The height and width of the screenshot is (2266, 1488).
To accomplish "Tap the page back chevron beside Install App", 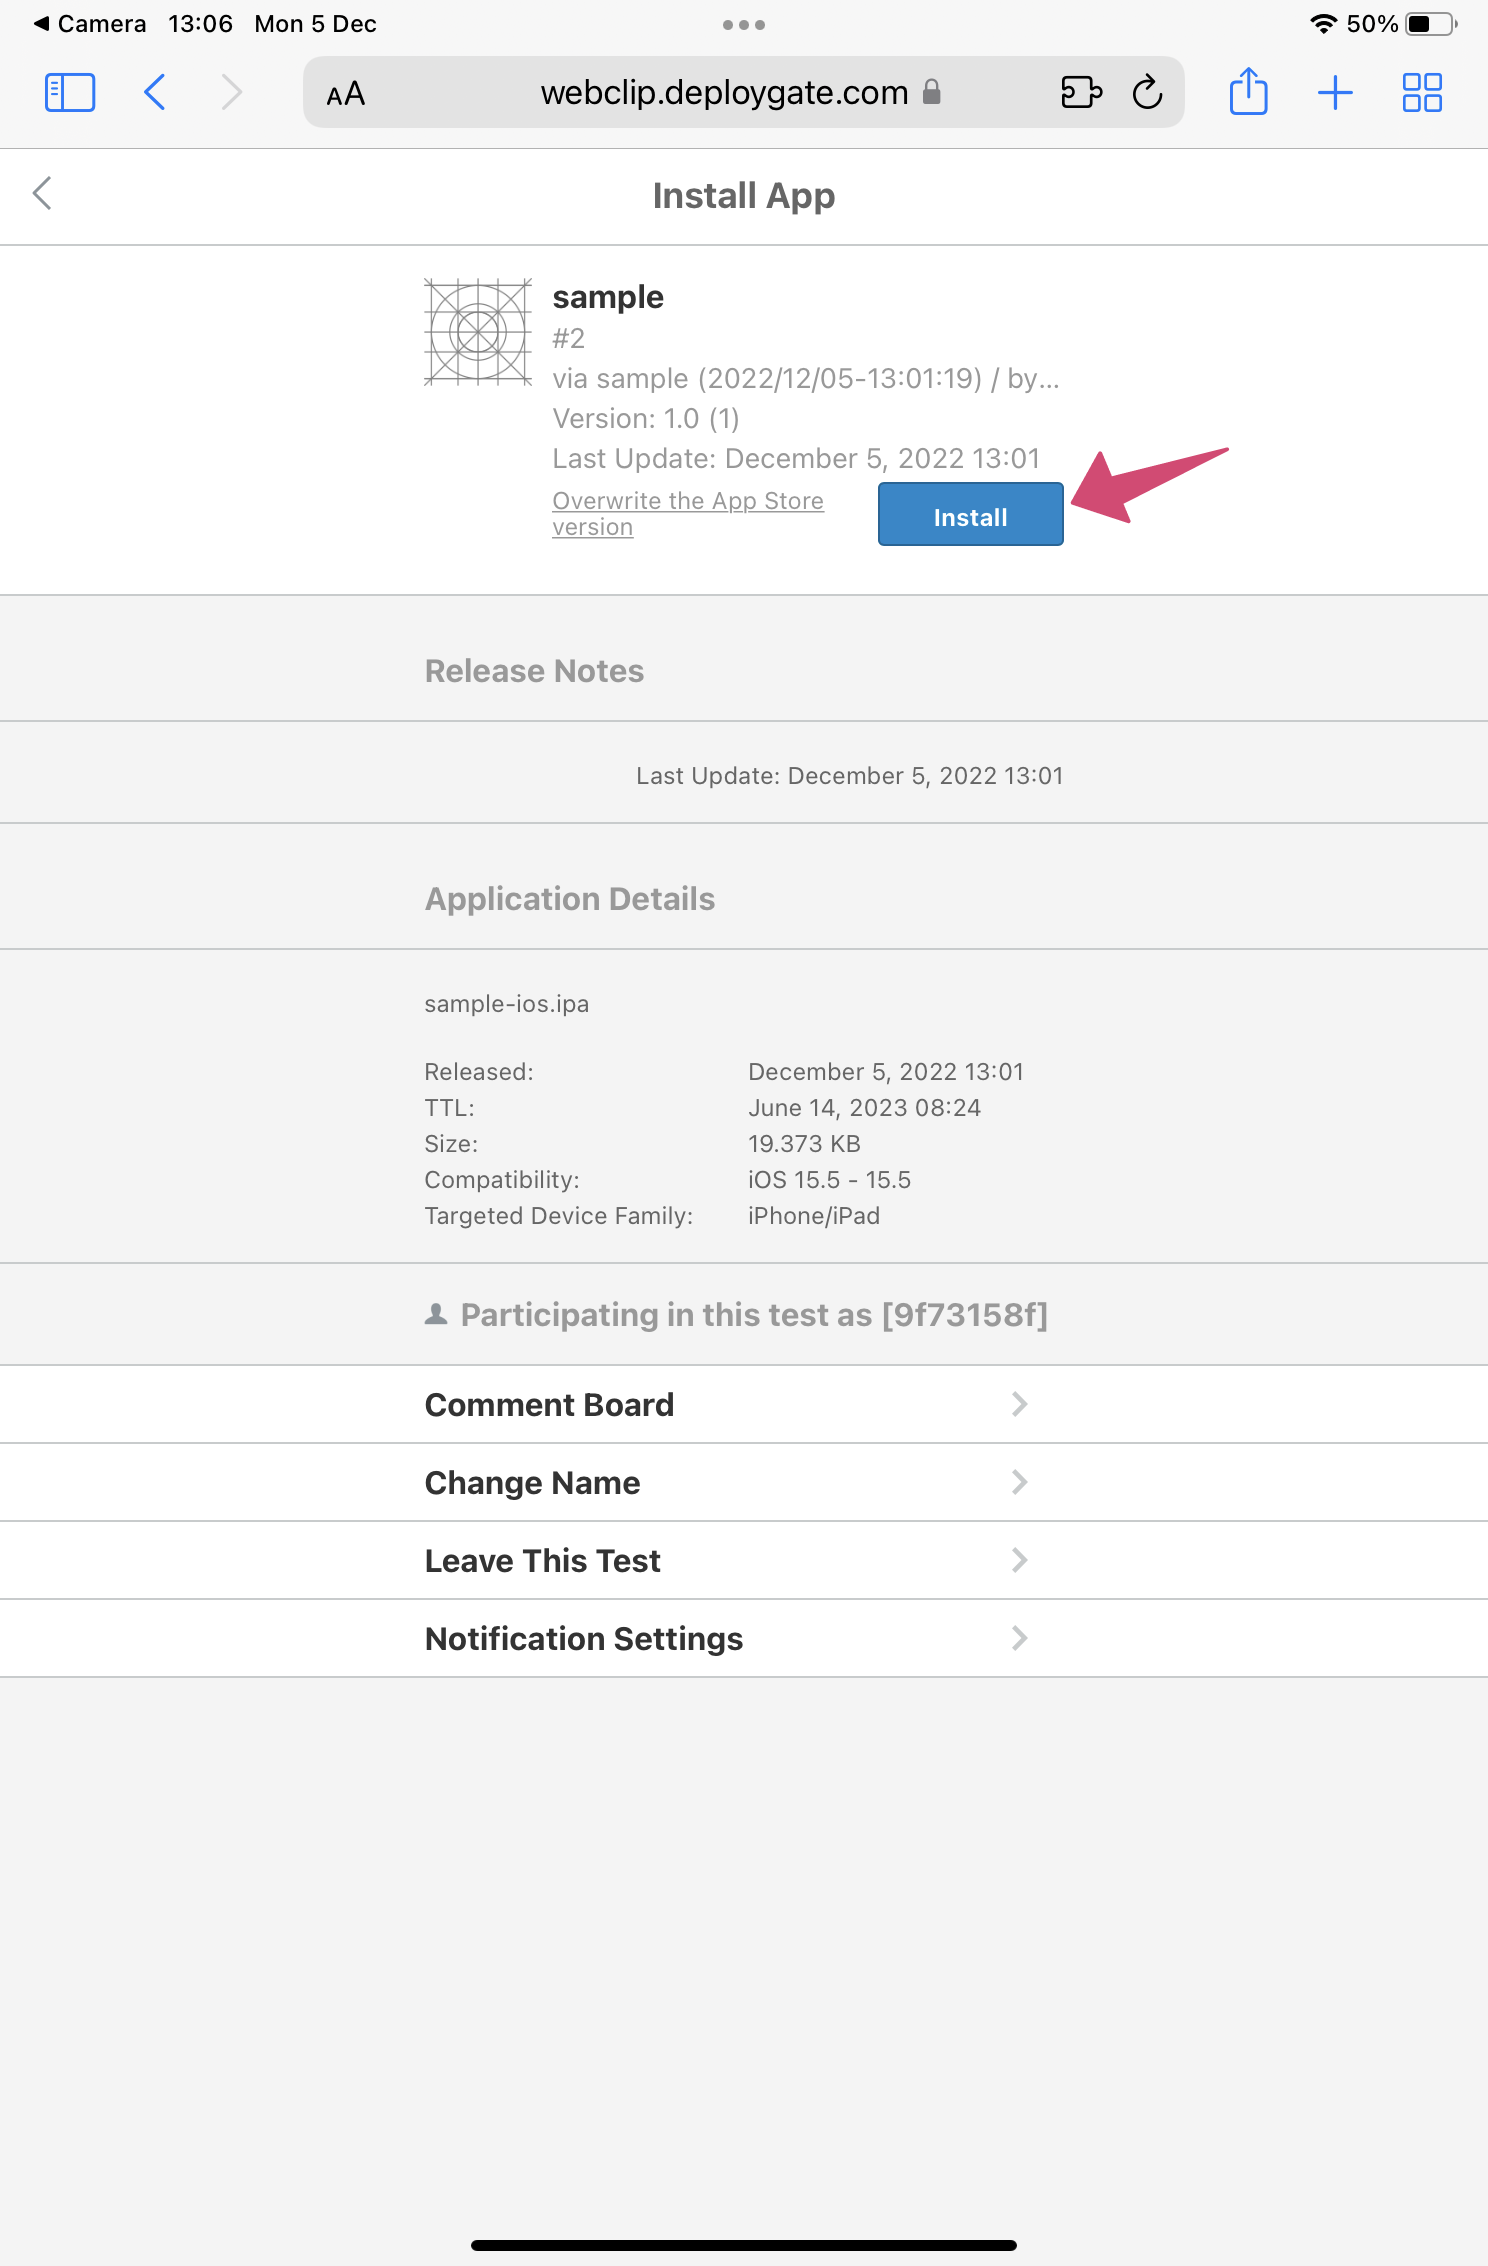I will coord(42,194).
